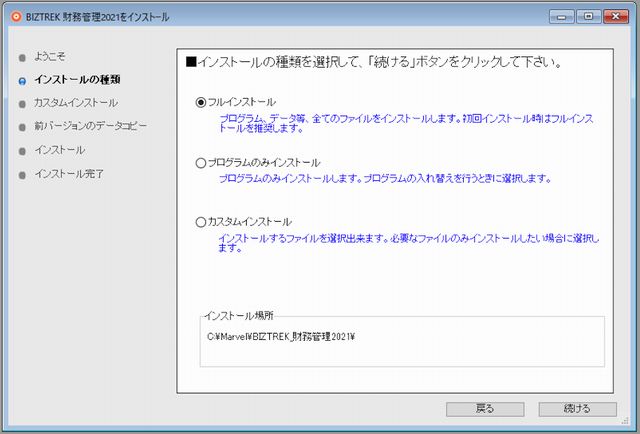Click the インストールの種類 step label
640x434 pixels.
(x=77, y=79)
